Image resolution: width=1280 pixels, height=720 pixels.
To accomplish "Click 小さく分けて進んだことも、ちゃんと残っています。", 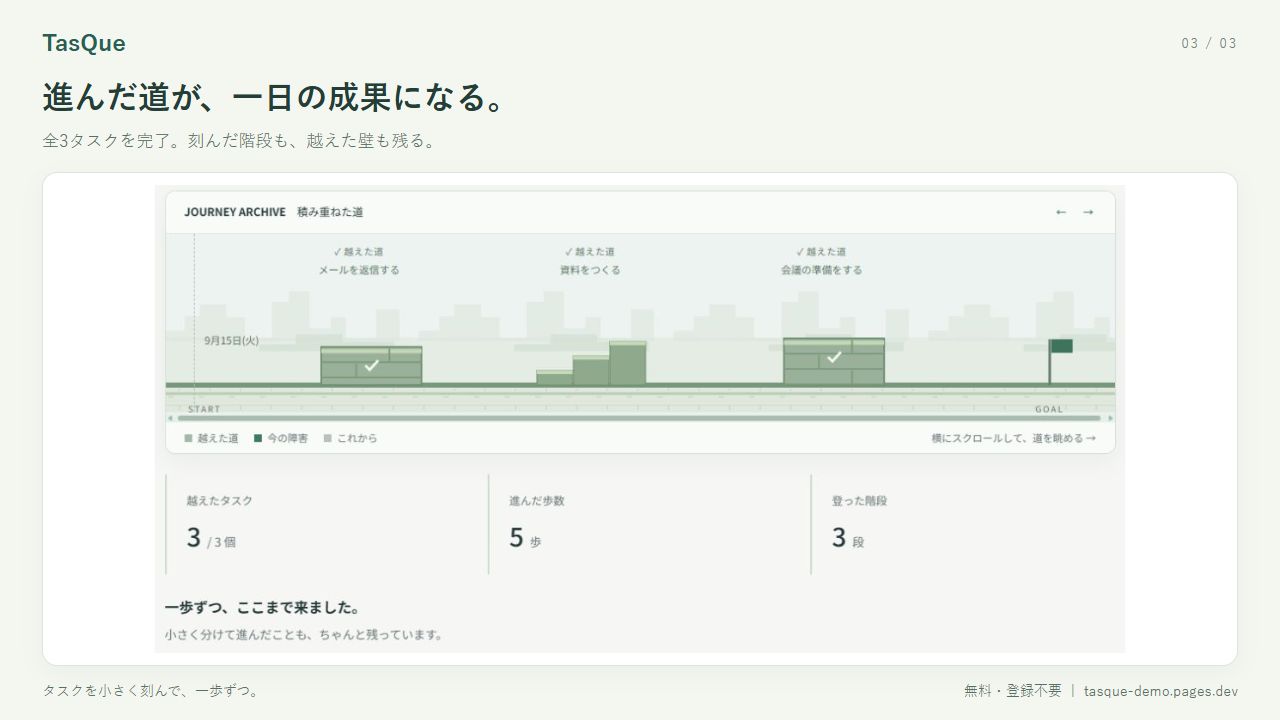I will tap(304, 634).
